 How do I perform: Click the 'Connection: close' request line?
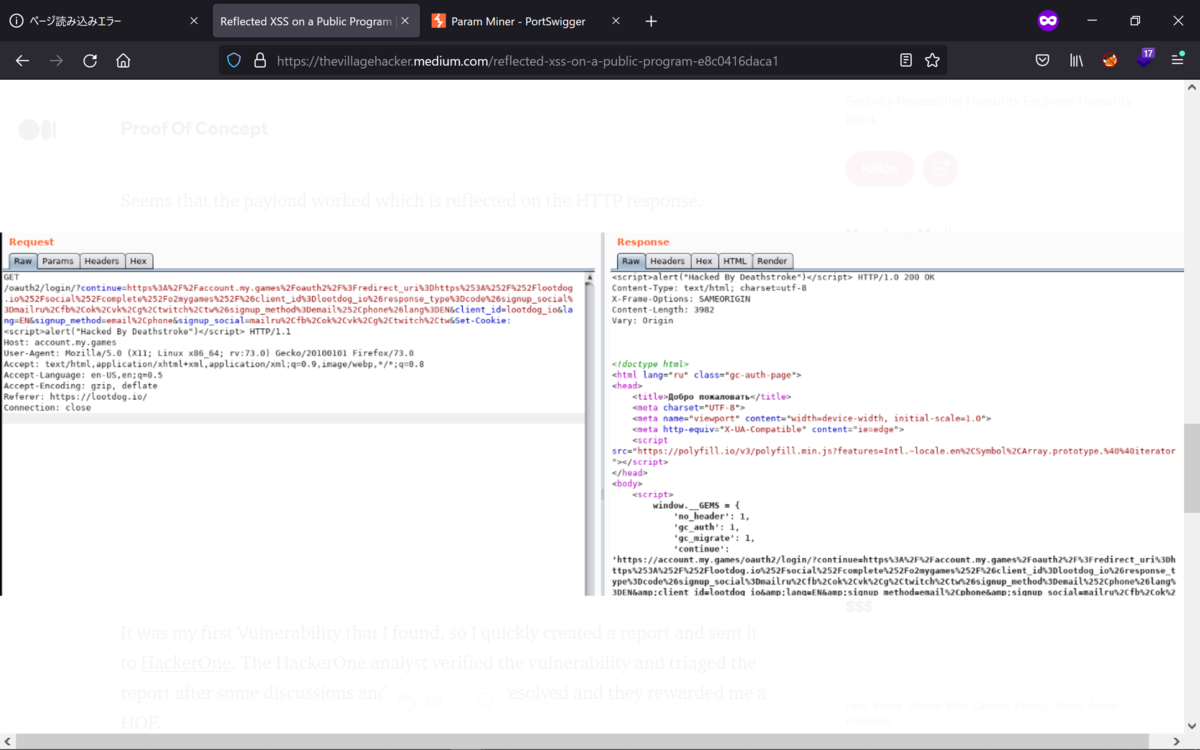47,408
